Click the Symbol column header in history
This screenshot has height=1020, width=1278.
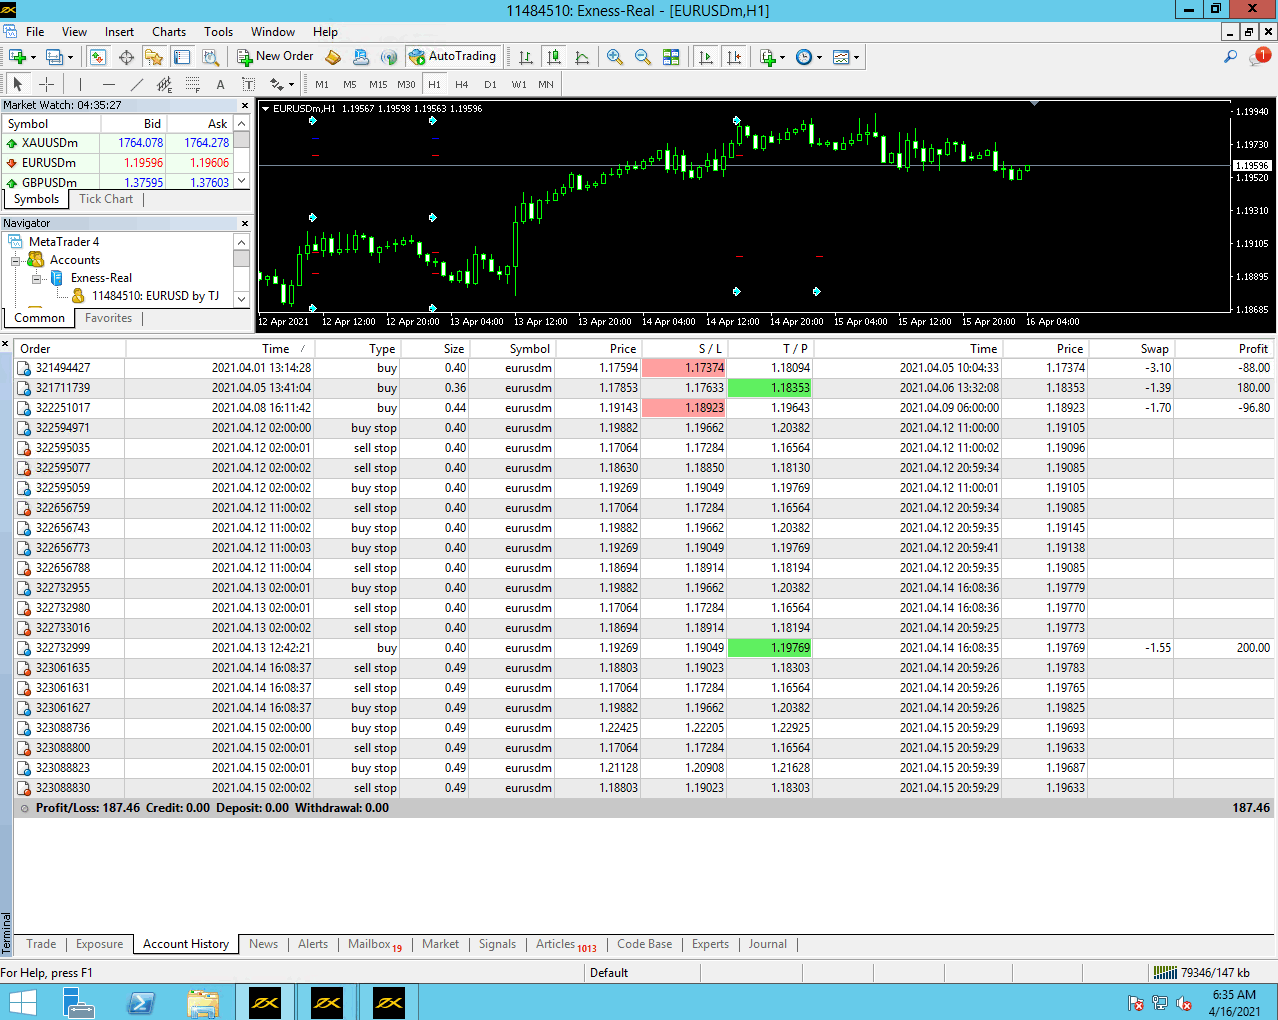512,349
